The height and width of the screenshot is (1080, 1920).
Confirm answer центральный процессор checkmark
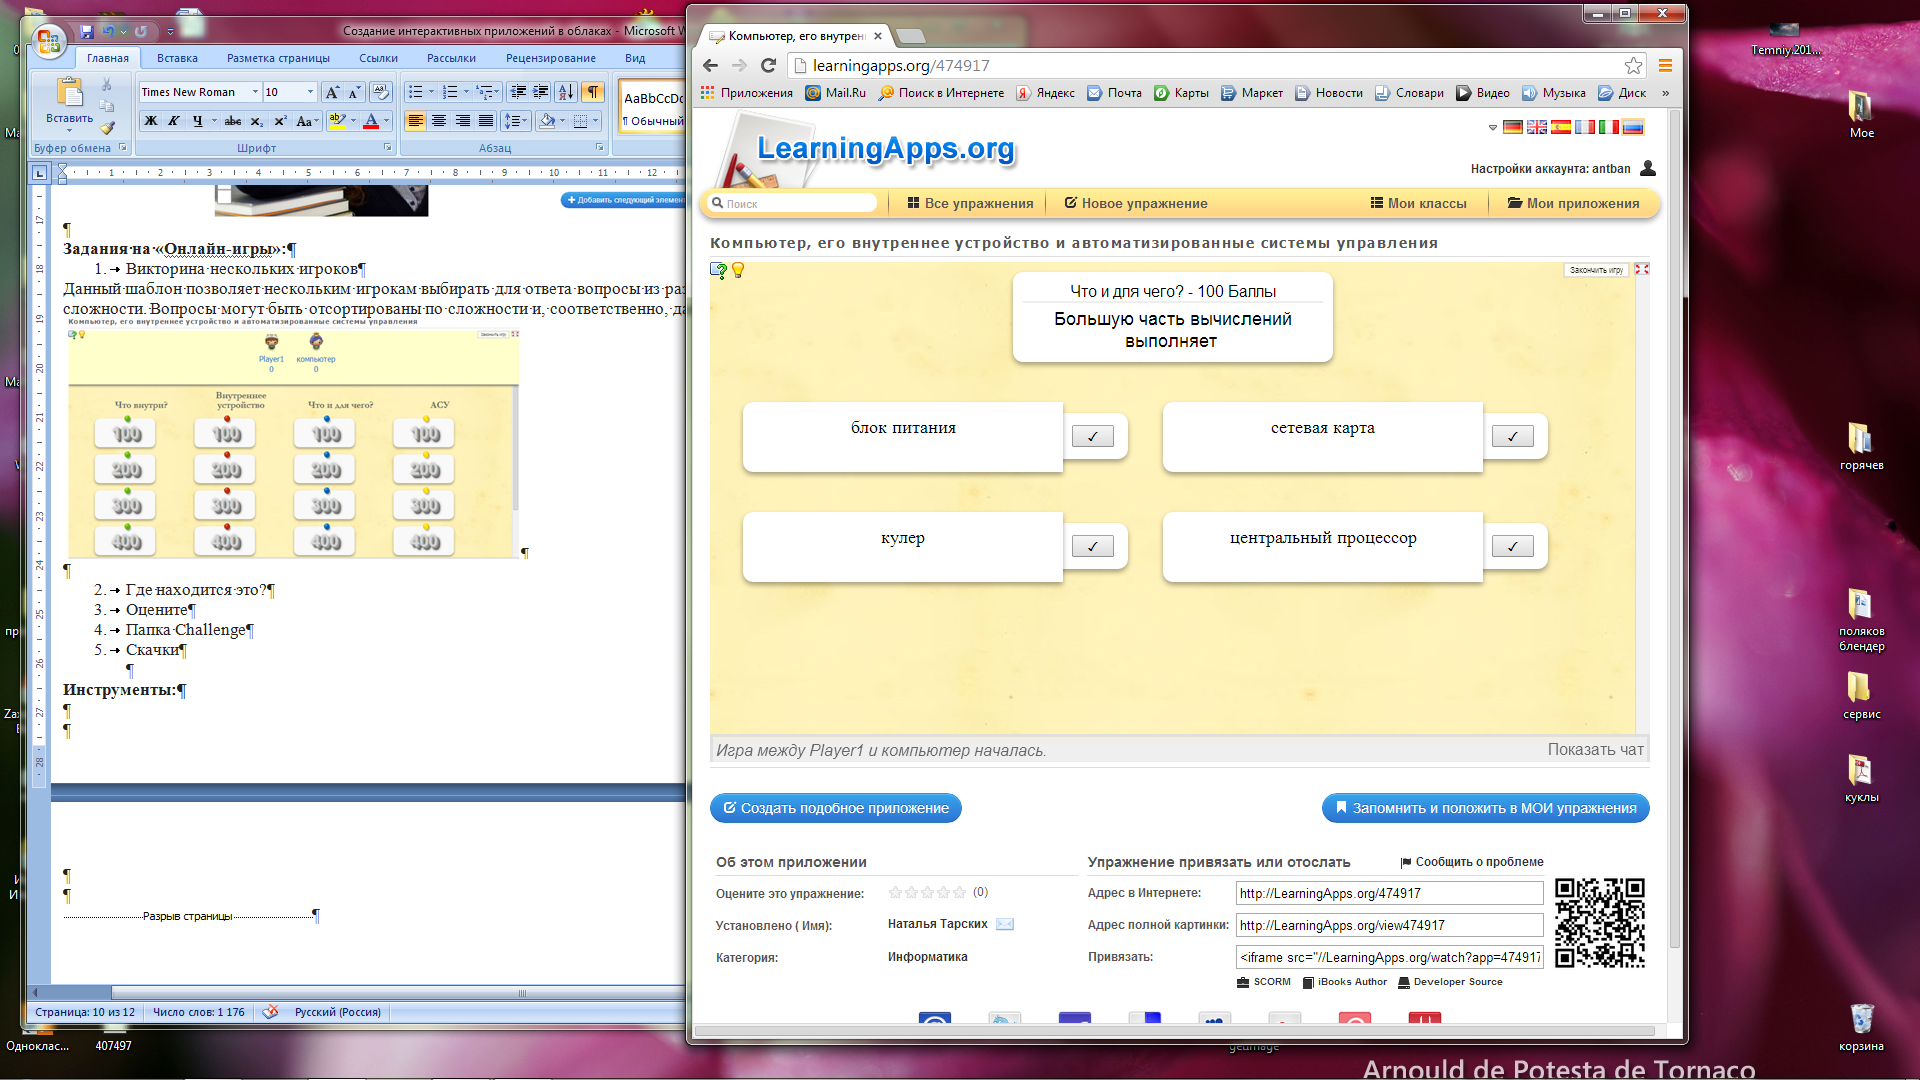(x=1512, y=546)
